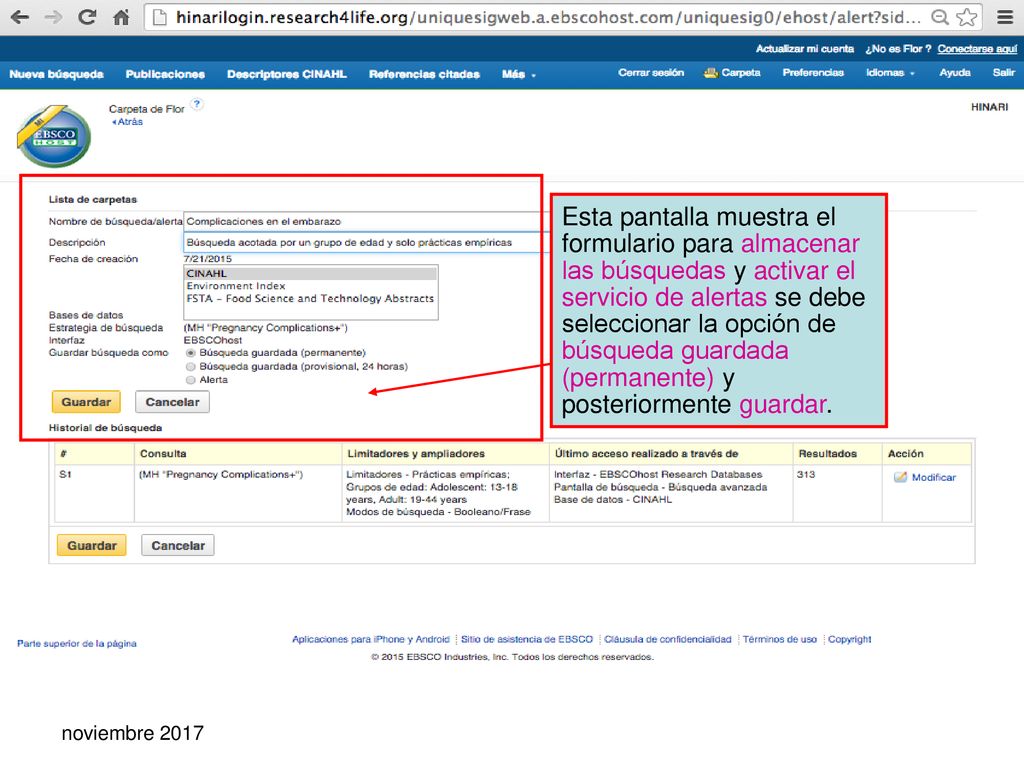Screen dimensions: 1024x768
Task: Select FSTA Food Science database entry
Action: [311, 298]
